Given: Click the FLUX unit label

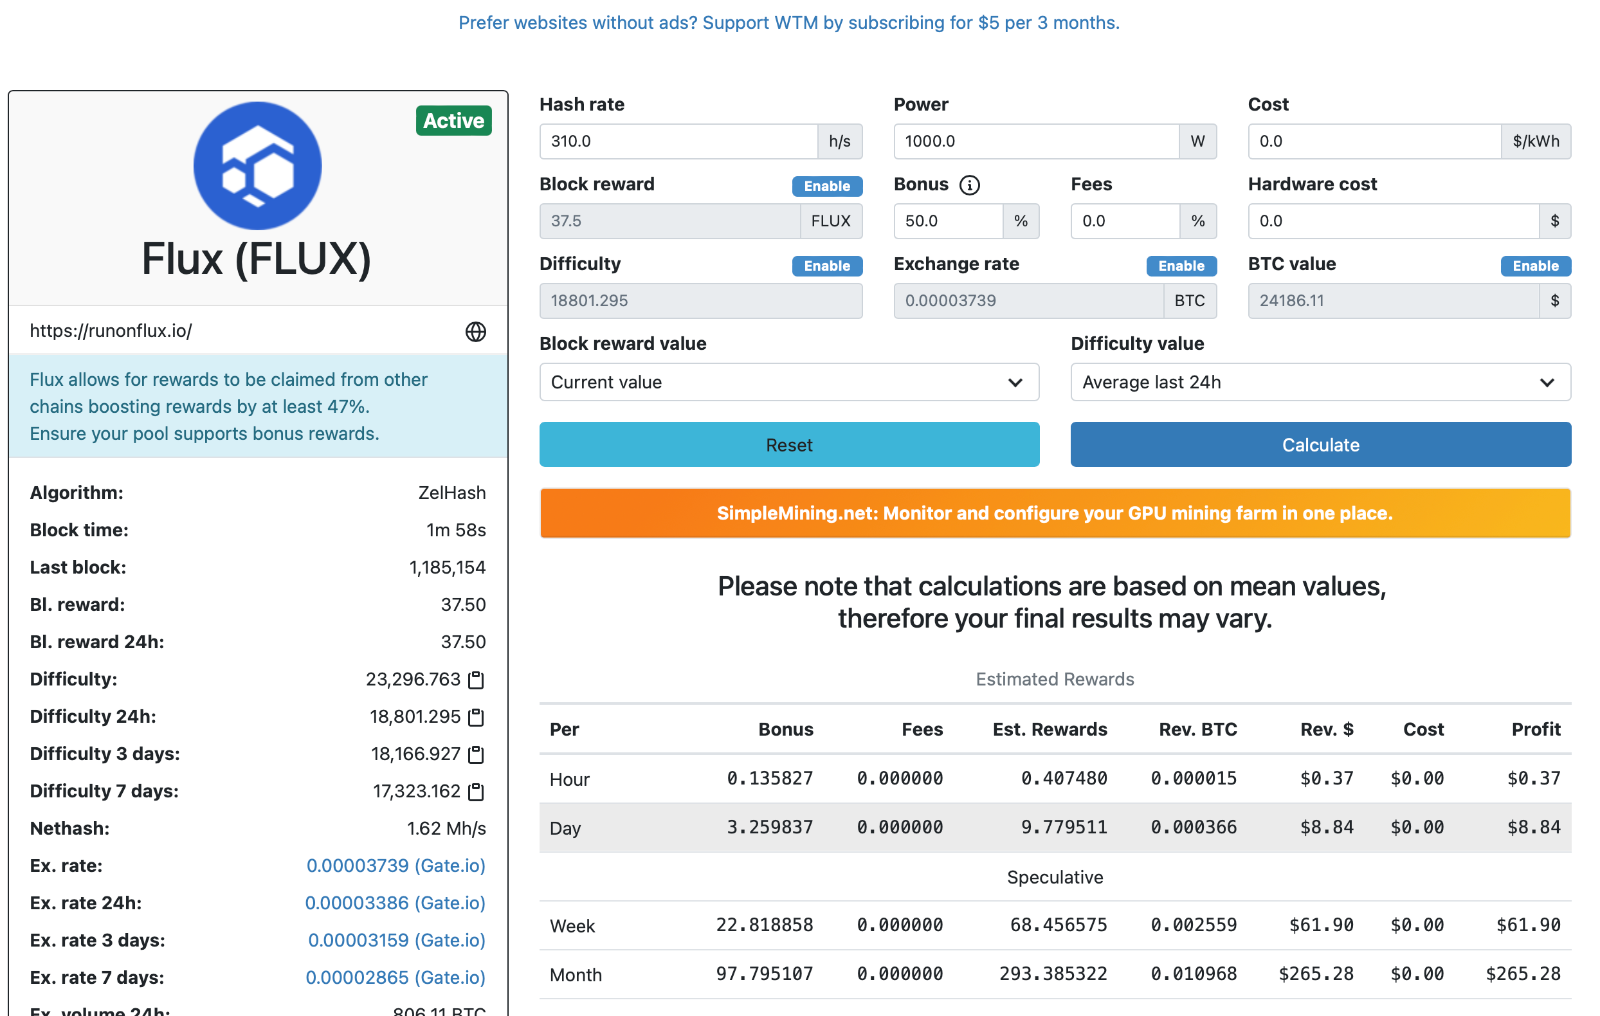Looking at the screenshot, I should pyautogui.click(x=831, y=221).
